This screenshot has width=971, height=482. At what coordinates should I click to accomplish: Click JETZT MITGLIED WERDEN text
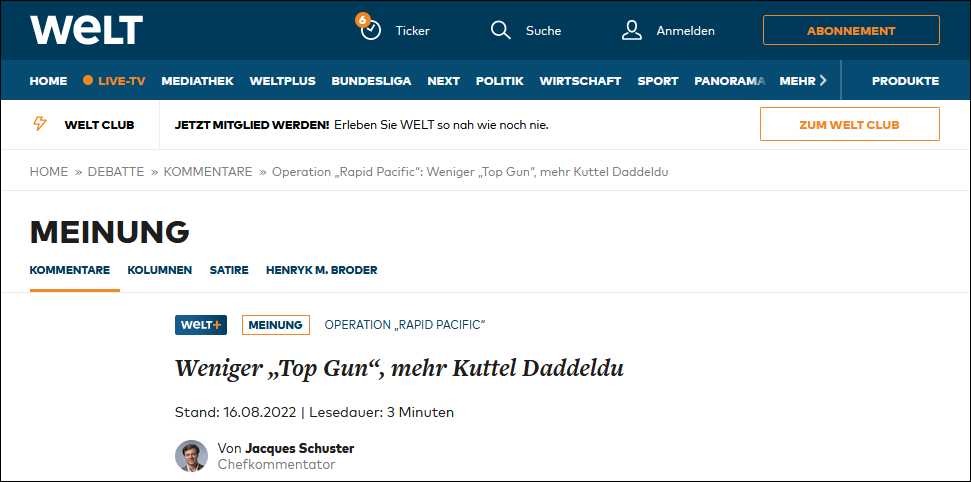[x=252, y=125]
